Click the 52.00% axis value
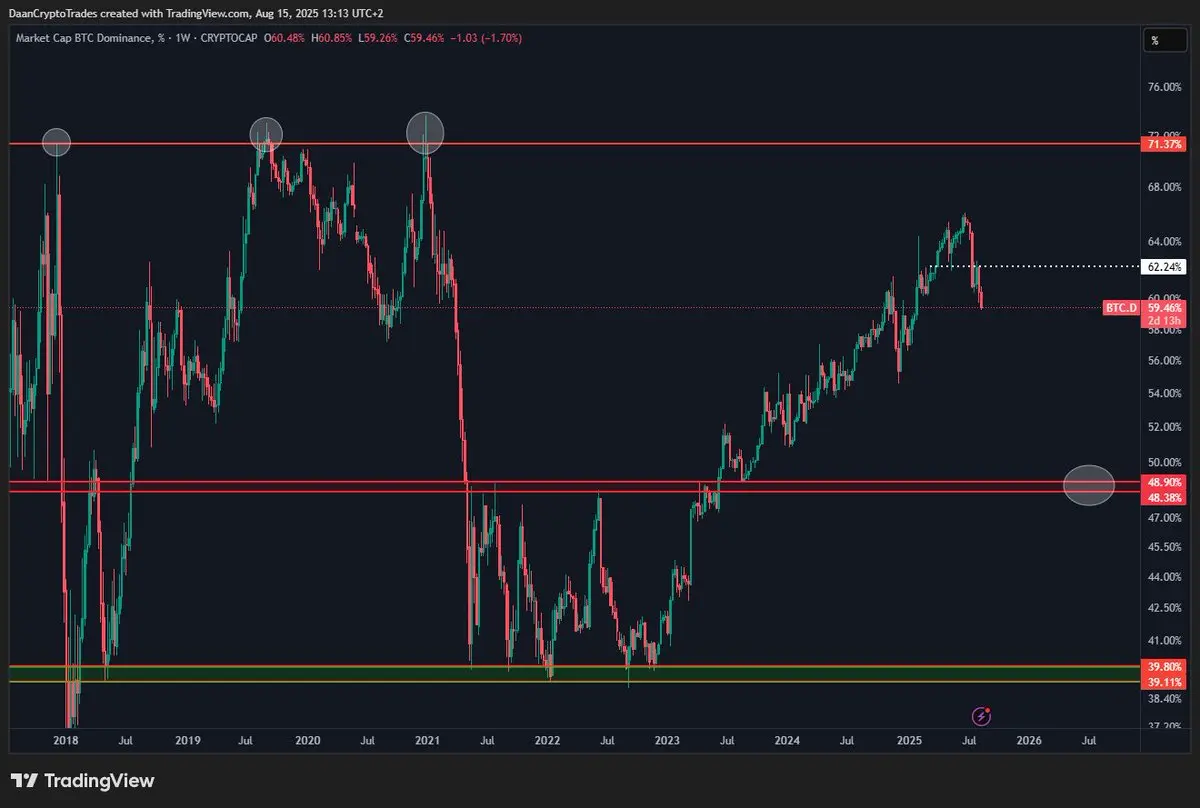Image resolution: width=1200 pixels, height=808 pixels. 1166,427
